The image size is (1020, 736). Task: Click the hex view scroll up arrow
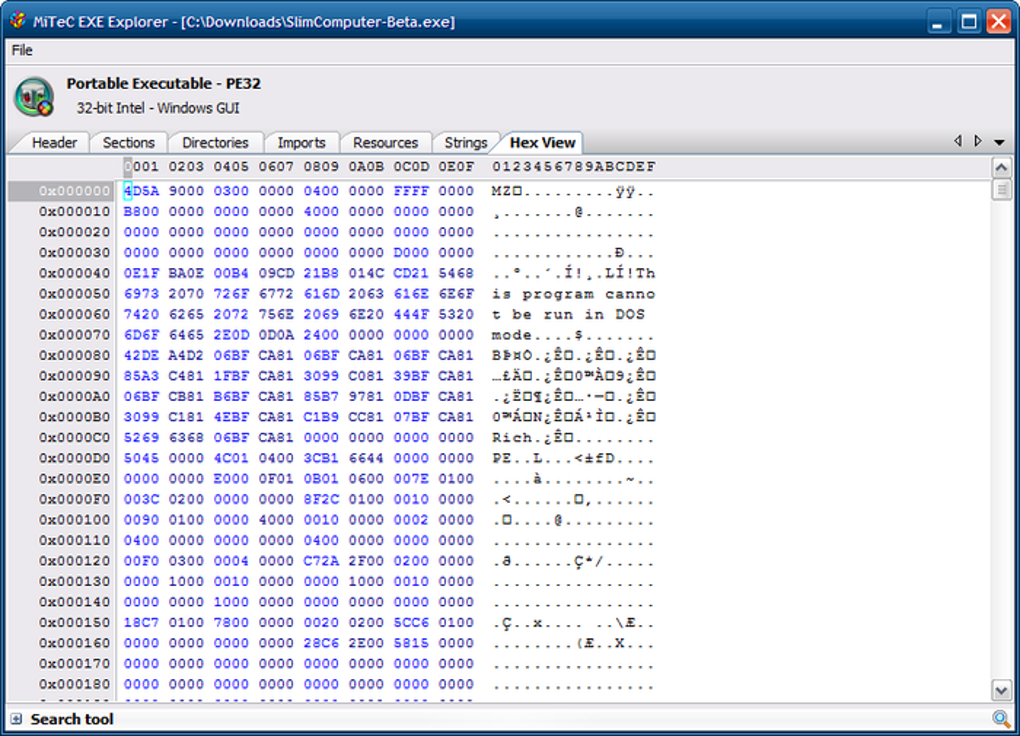point(1001,168)
